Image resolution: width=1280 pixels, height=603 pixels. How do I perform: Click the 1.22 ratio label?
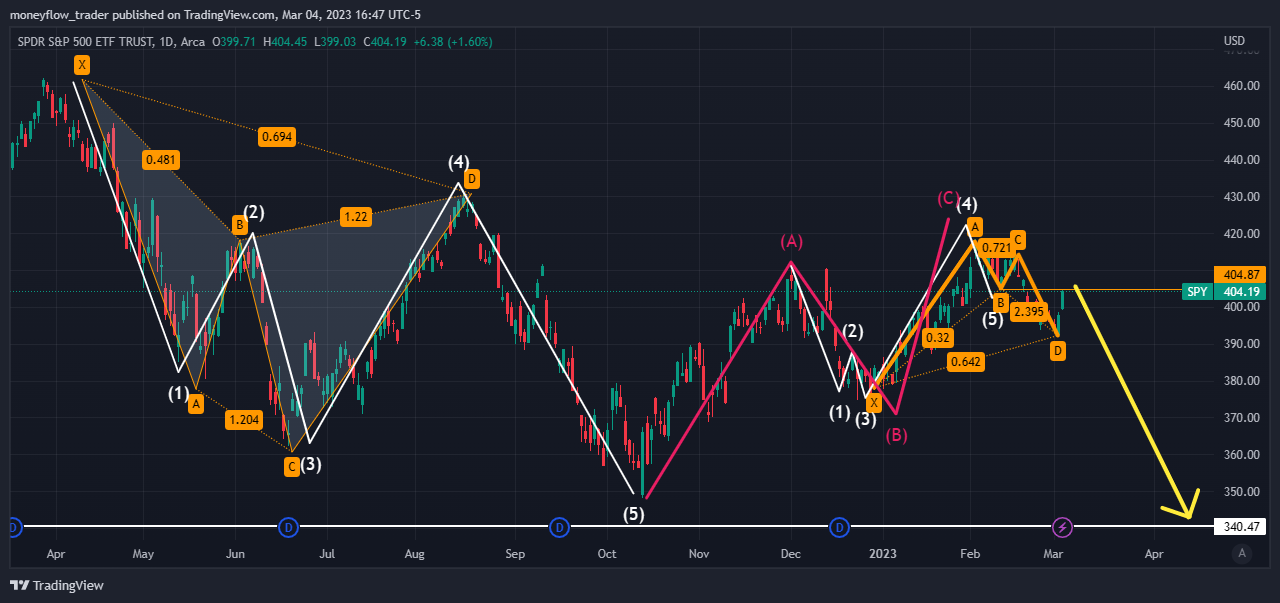[x=355, y=216]
